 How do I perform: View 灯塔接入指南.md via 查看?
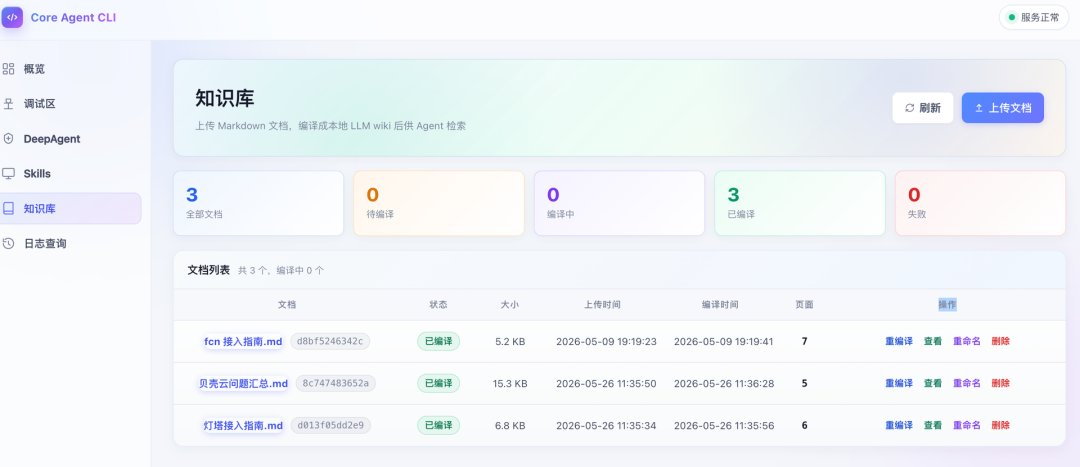[x=933, y=425]
